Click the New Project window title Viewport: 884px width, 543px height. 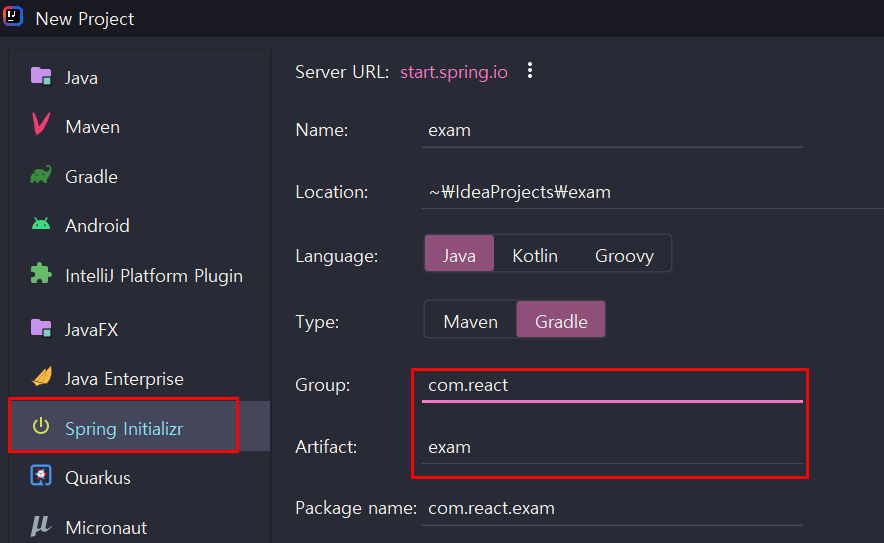(85, 19)
